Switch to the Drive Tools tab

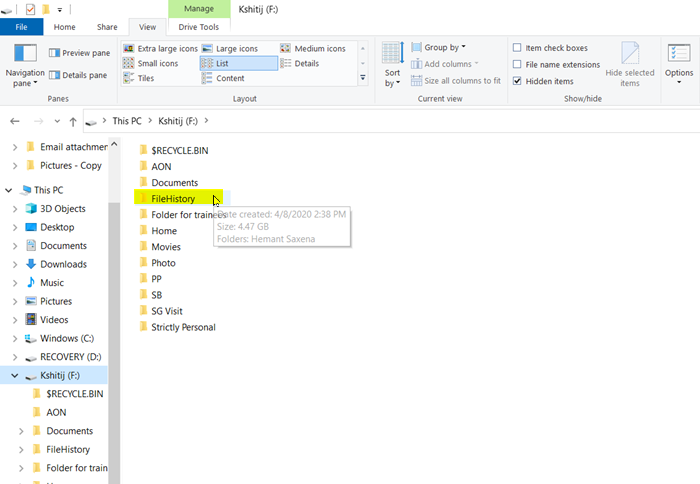click(199, 27)
